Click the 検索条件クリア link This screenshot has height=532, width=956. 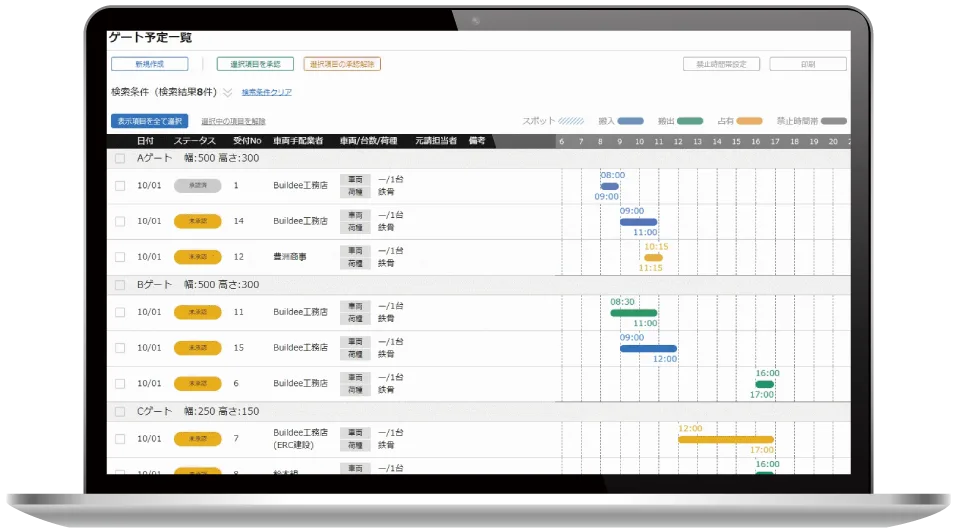click(266, 92)
